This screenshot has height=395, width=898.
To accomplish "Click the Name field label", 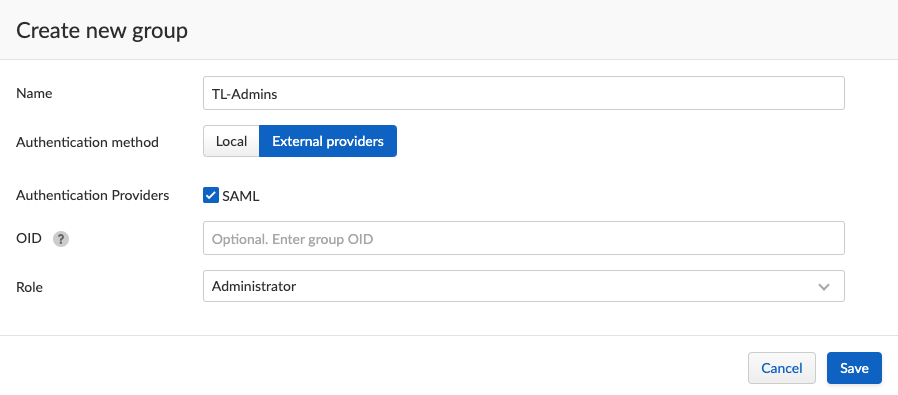I will click(x=34, y=93).
